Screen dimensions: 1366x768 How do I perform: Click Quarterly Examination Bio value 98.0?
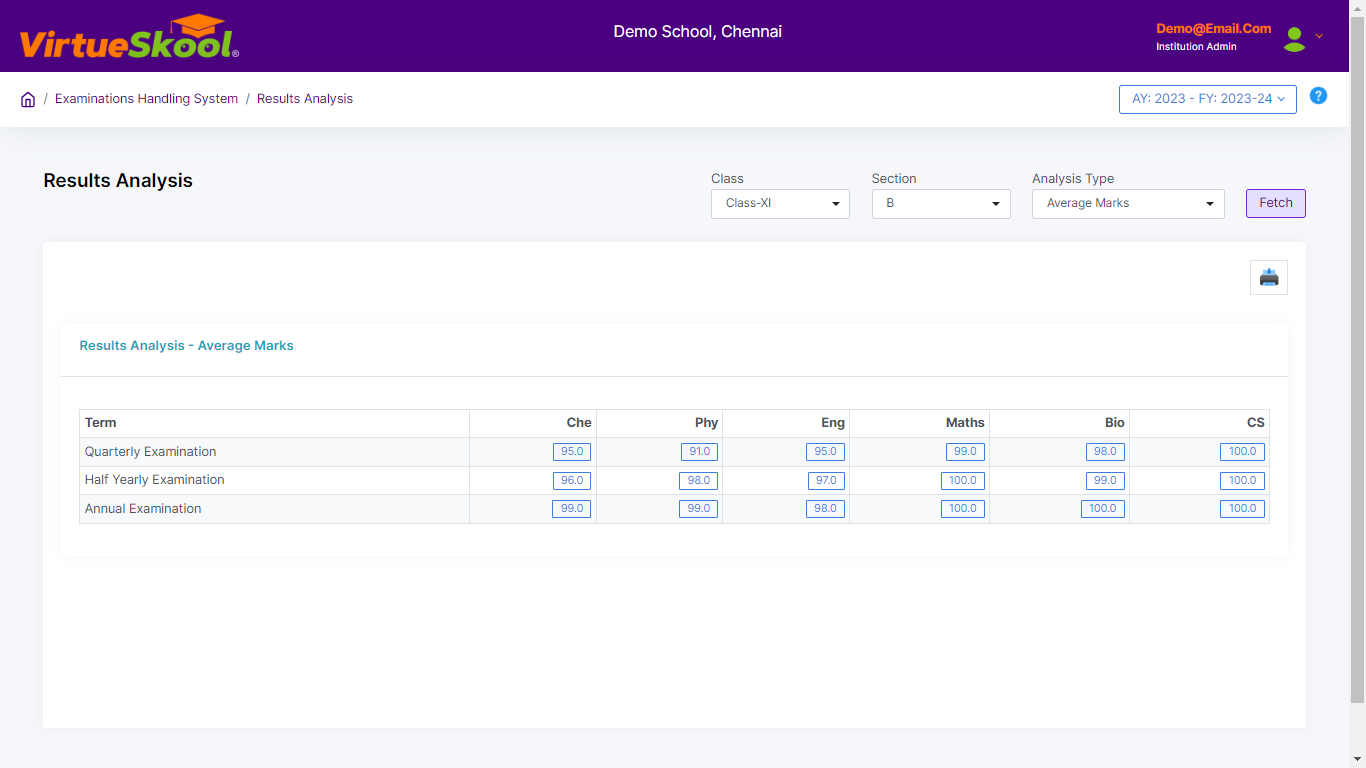point(1106,452)
